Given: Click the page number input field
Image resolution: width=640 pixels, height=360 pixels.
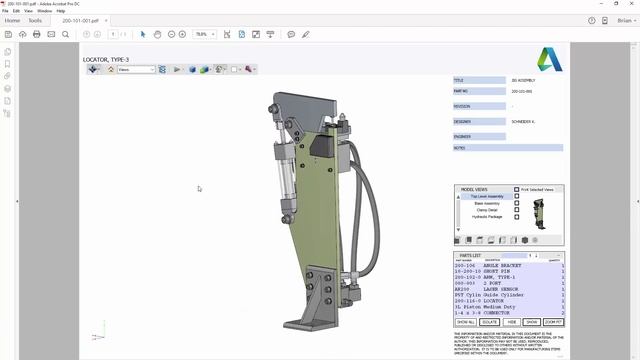Looking at the screenshot, I should click(113, 34).
